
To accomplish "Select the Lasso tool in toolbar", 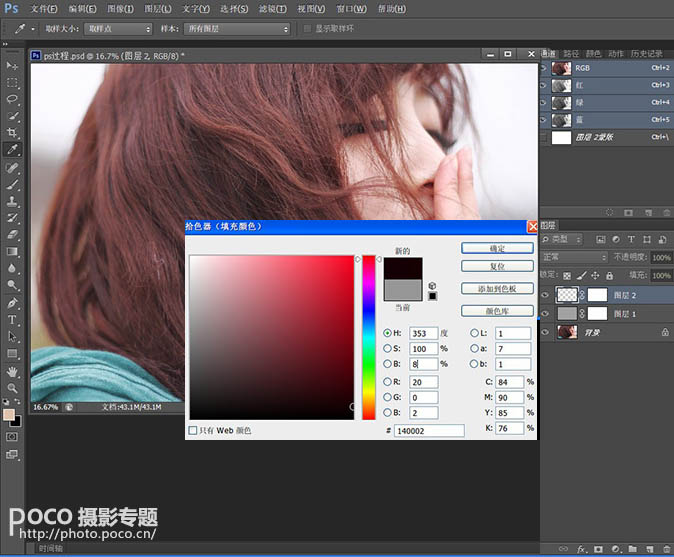I will coord(13,99).
